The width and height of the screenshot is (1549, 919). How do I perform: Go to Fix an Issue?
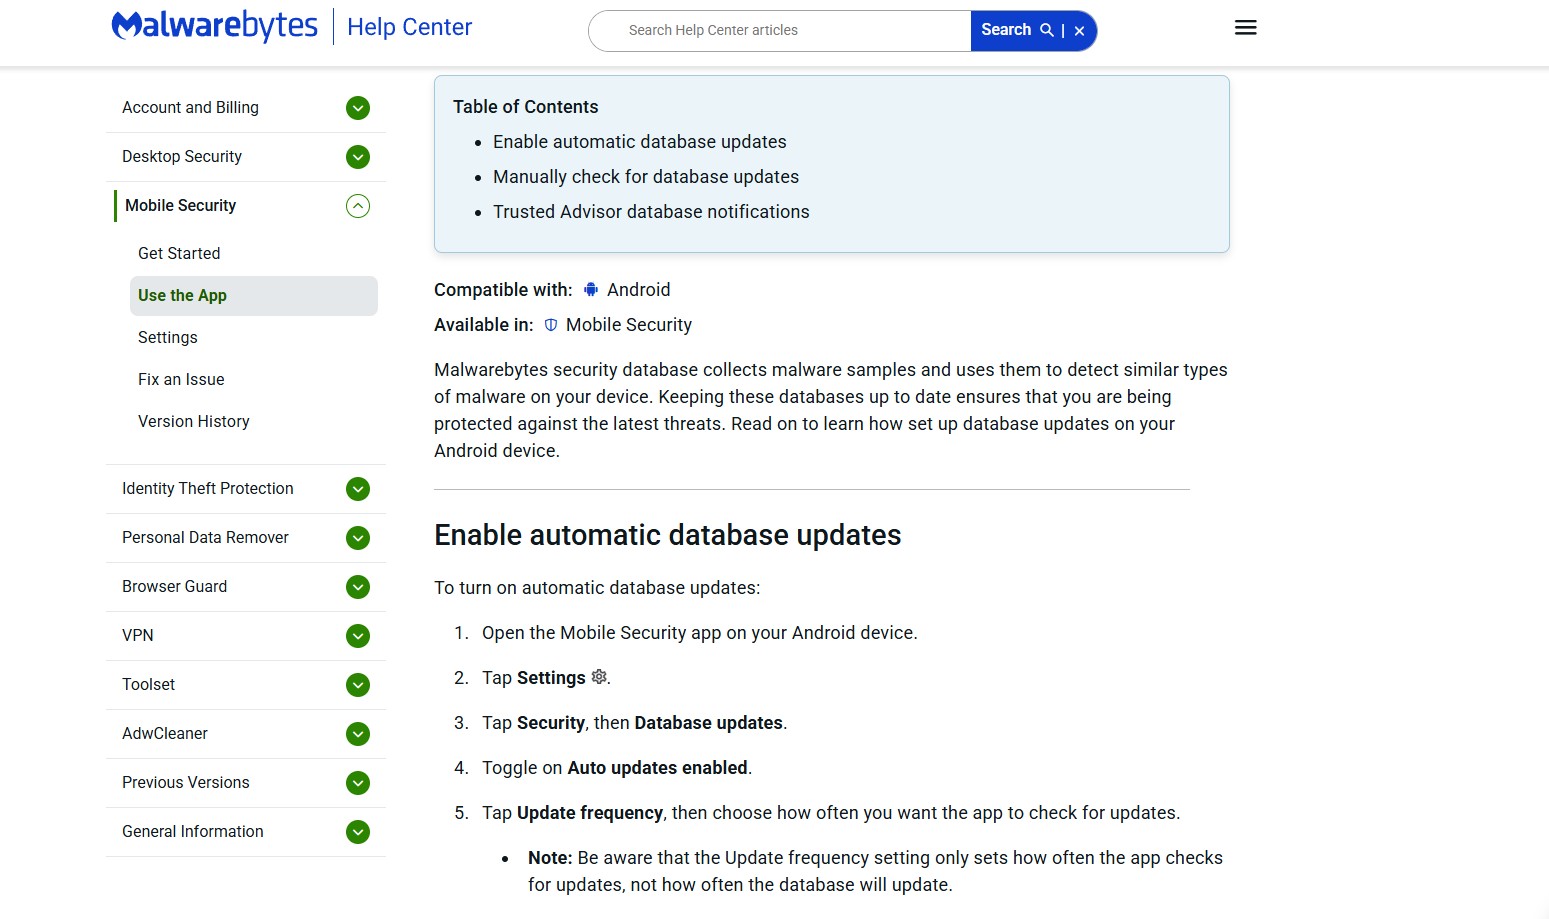(x=181, y=380)
